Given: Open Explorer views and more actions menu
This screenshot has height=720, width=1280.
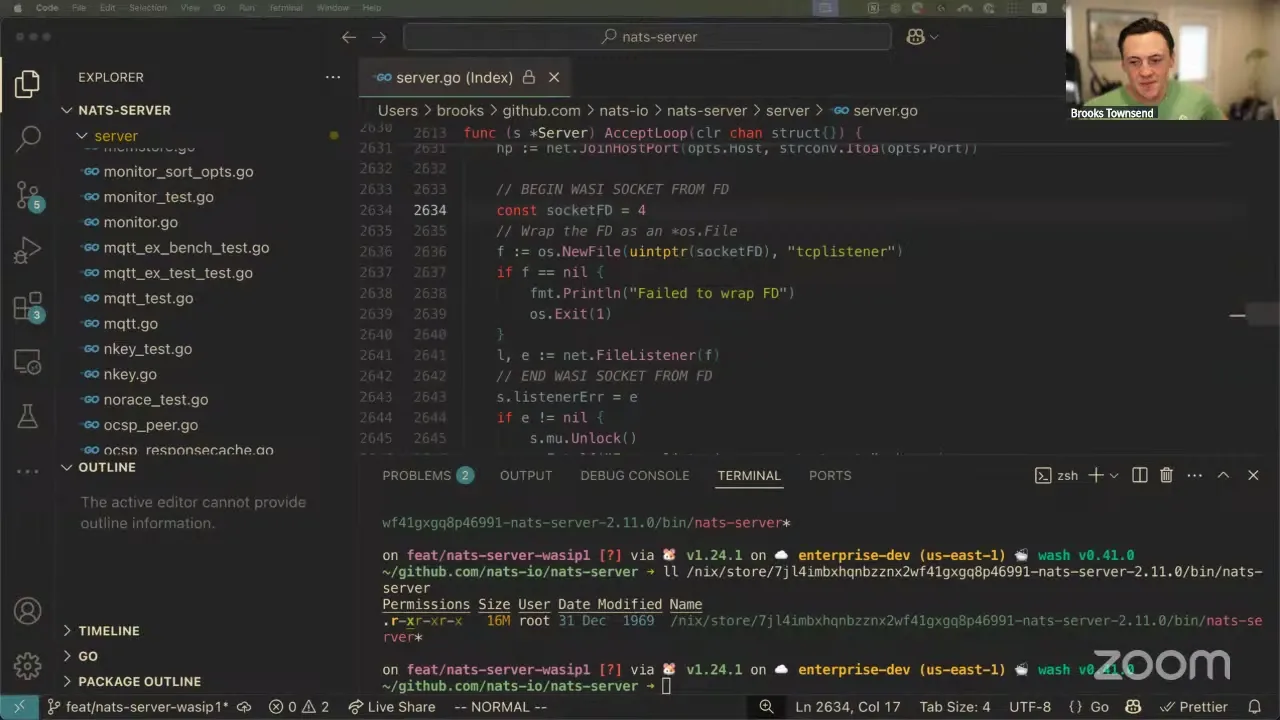Looking at the screenshot, I should tap(333, 77).
